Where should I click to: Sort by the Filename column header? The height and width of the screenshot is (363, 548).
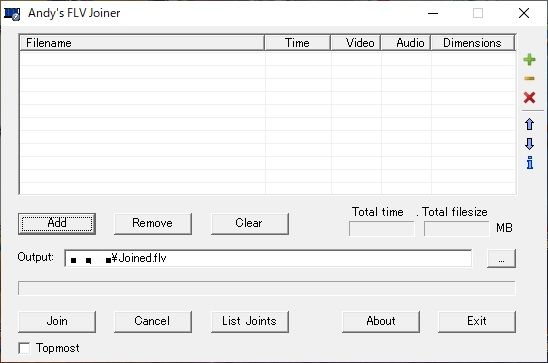(142, 43)
